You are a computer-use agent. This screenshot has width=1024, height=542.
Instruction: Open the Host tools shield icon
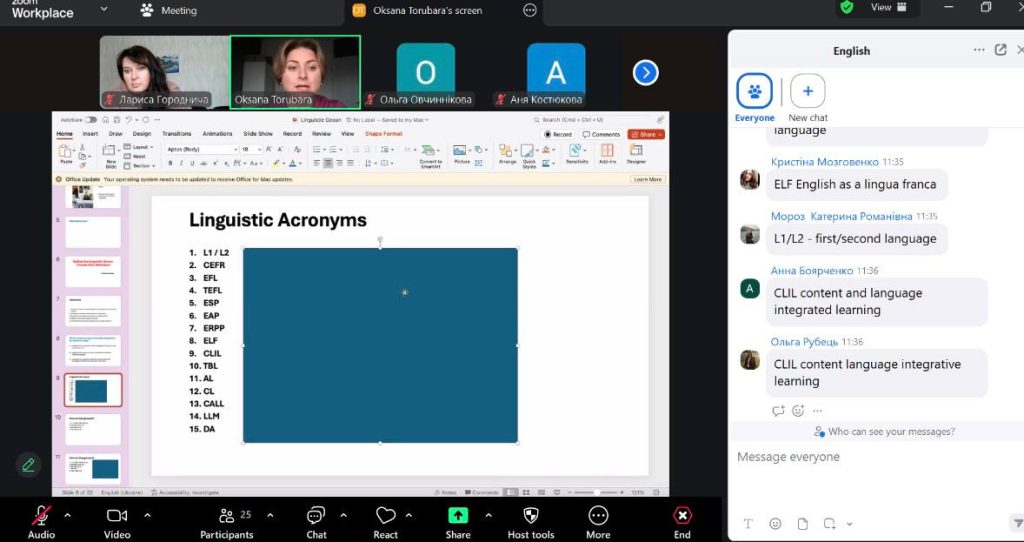[530, 516]
